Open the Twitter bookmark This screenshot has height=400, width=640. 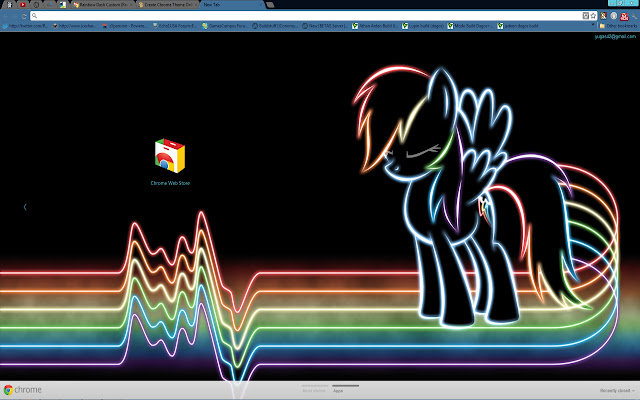pos(25,26)
